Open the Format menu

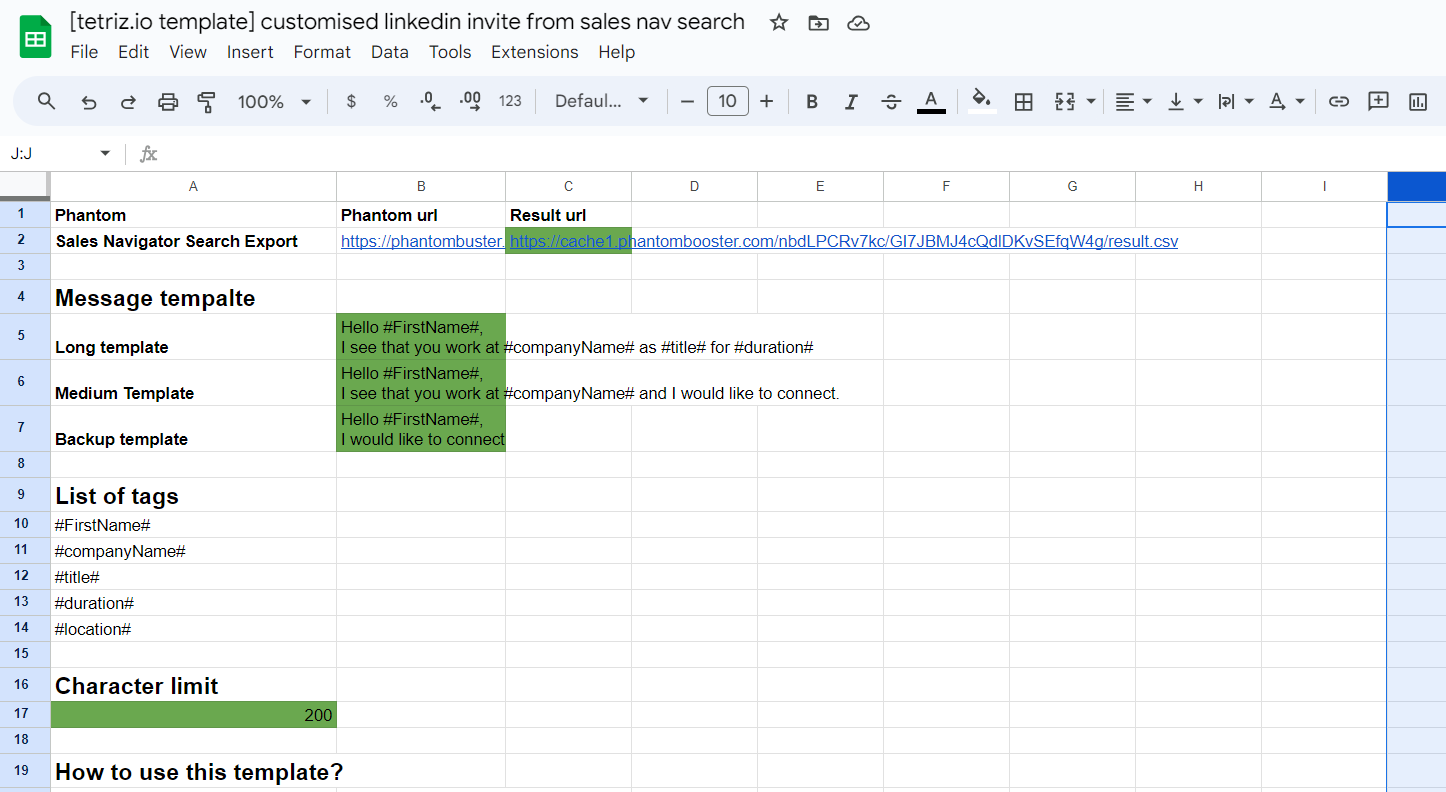[x=322, y=52]
